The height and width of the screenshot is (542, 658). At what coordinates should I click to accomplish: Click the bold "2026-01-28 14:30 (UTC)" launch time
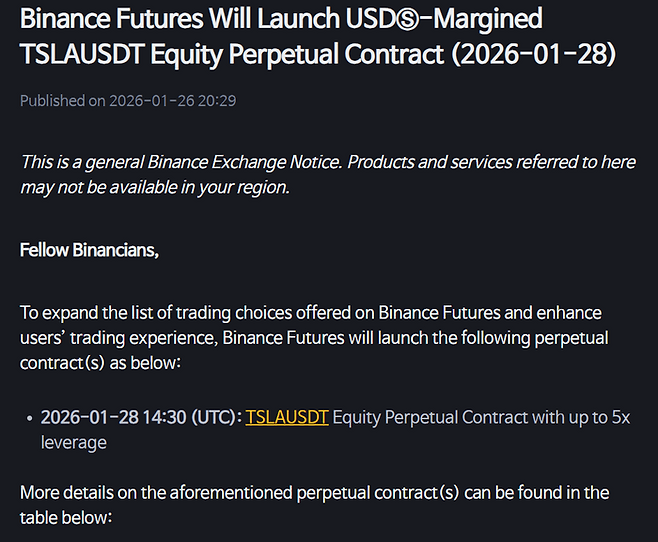tap(140, 417)
